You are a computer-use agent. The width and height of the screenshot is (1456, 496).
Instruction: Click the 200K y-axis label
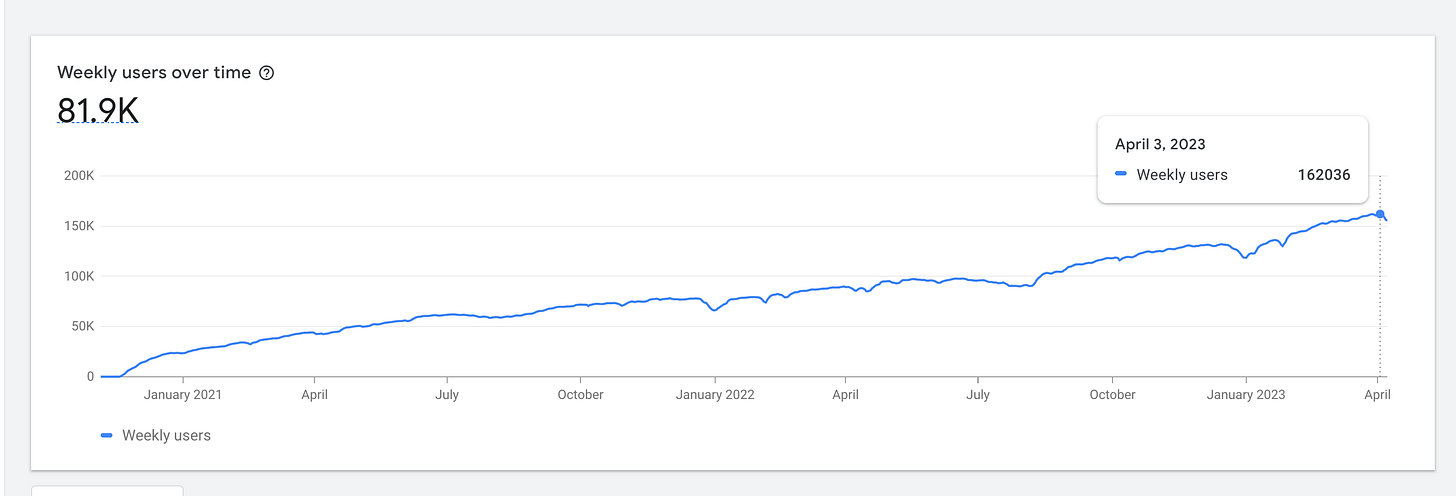78,175
